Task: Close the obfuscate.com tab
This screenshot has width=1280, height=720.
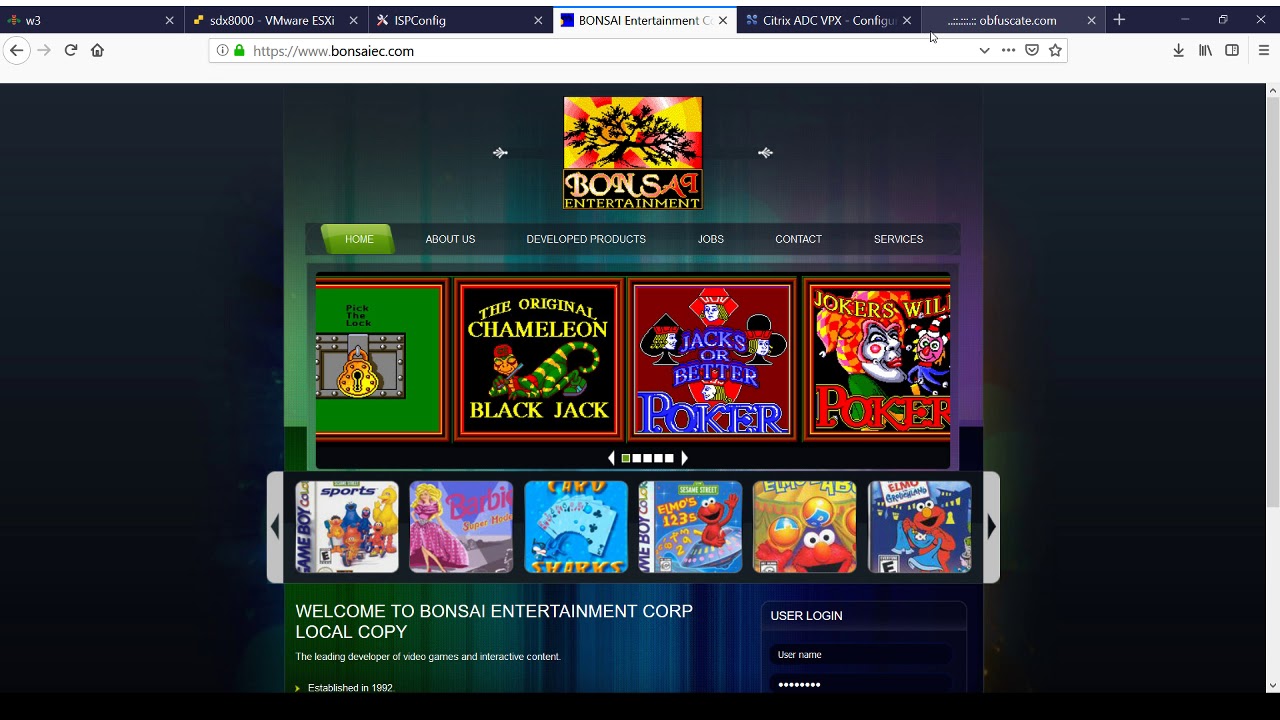Action: pyautogui.click(x=1091, y=20)
